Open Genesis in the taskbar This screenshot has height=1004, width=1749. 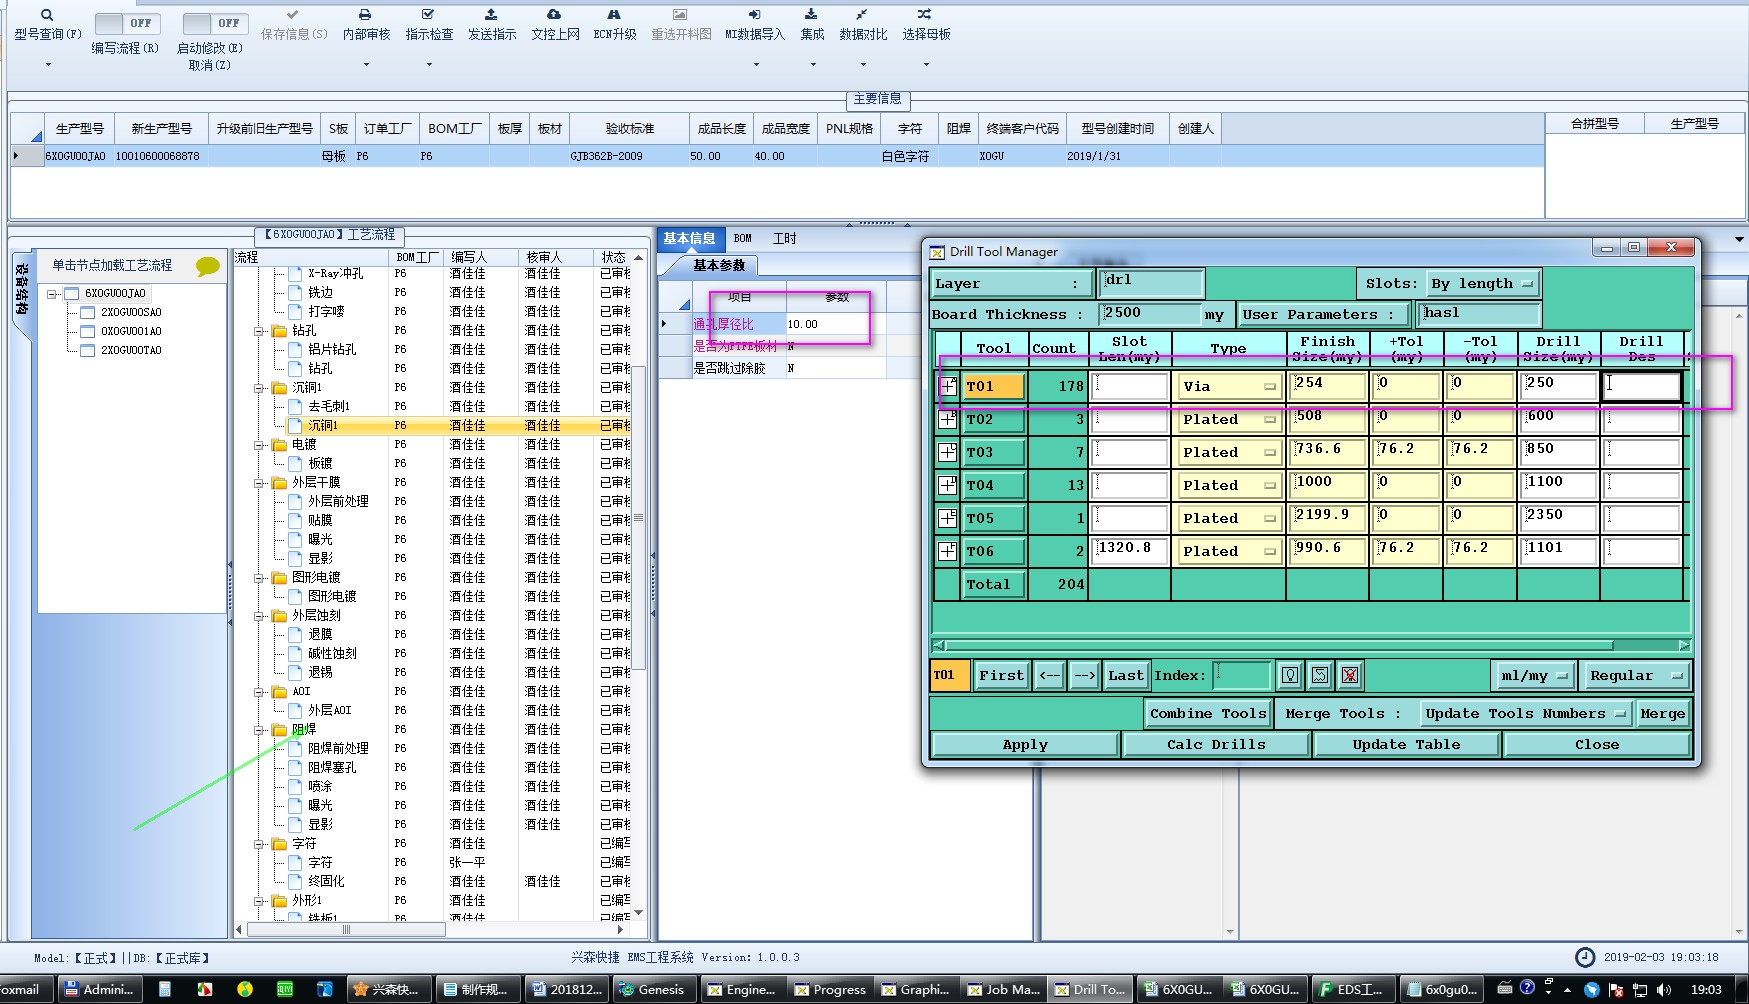tap(652, 989)
